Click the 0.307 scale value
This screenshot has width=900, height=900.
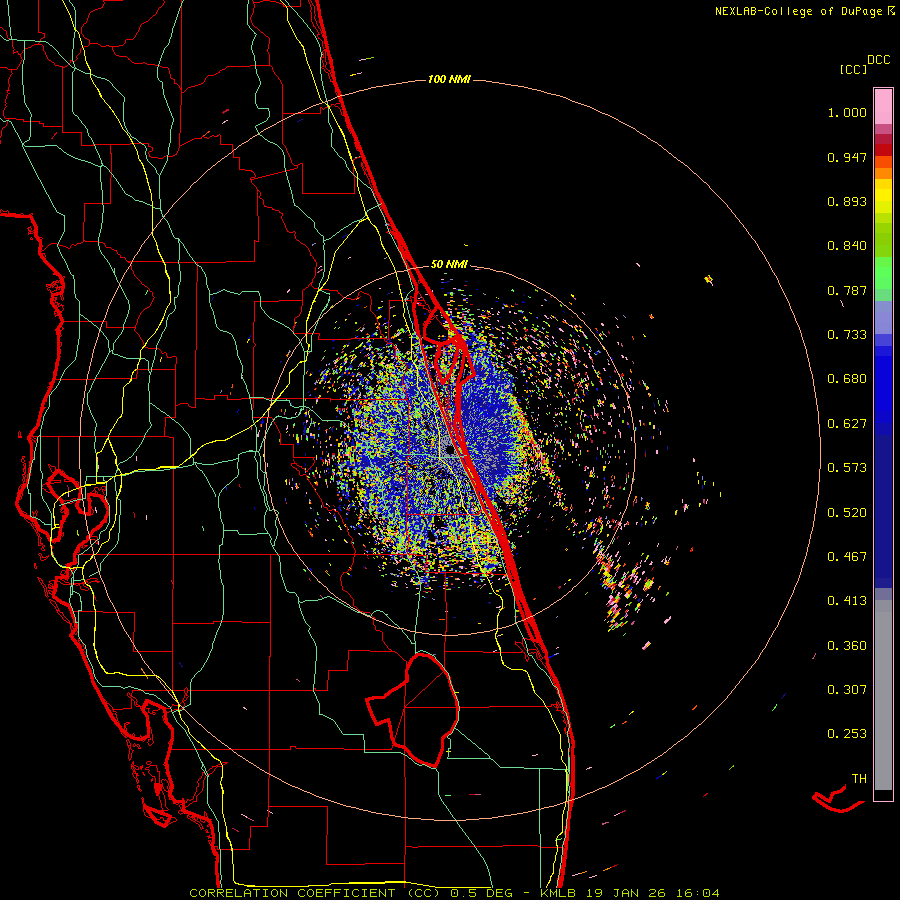click(847, 690)
